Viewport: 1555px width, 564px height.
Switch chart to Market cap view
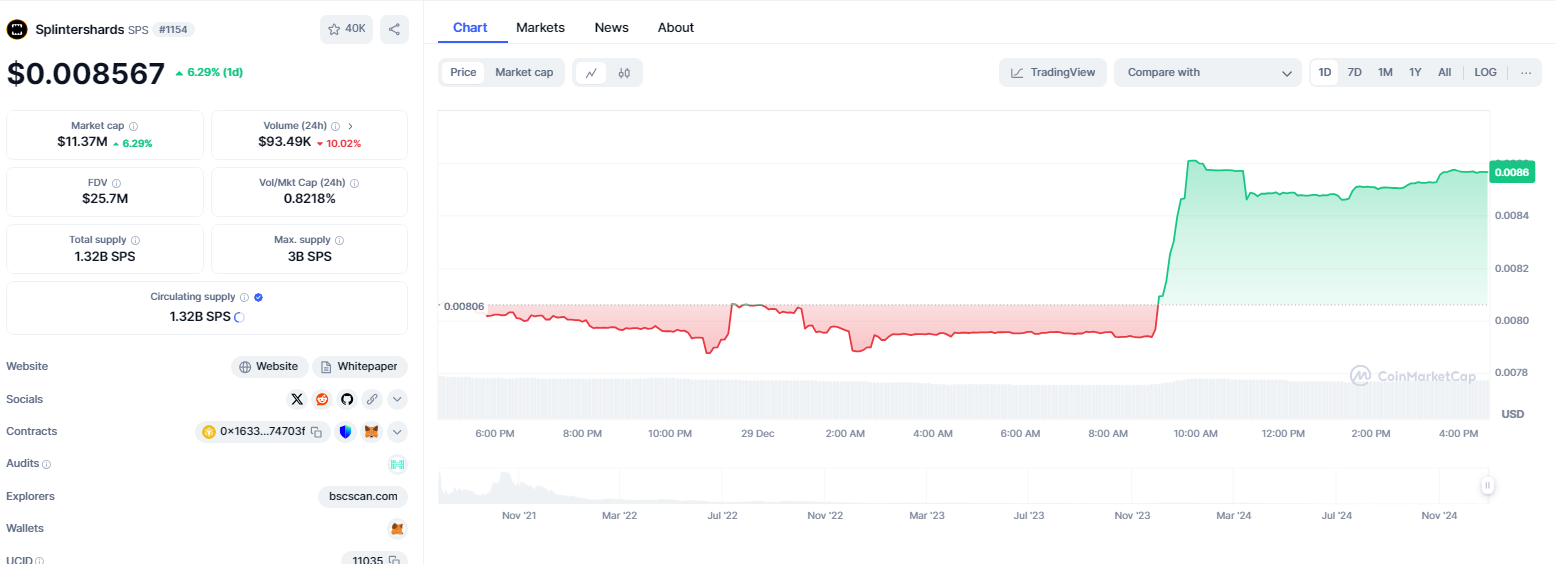(524, 72)
